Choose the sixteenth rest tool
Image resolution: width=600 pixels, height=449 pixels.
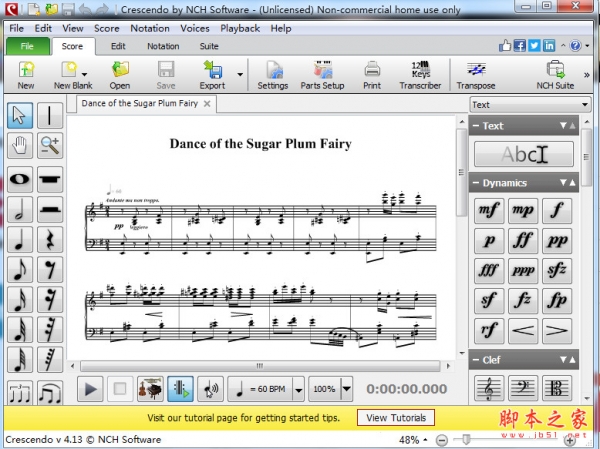50,299
